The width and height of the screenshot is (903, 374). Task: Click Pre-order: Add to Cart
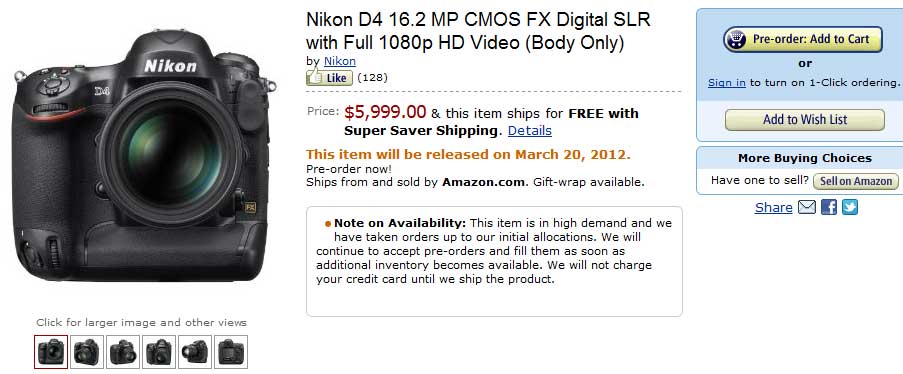click(x=803, y=40)
